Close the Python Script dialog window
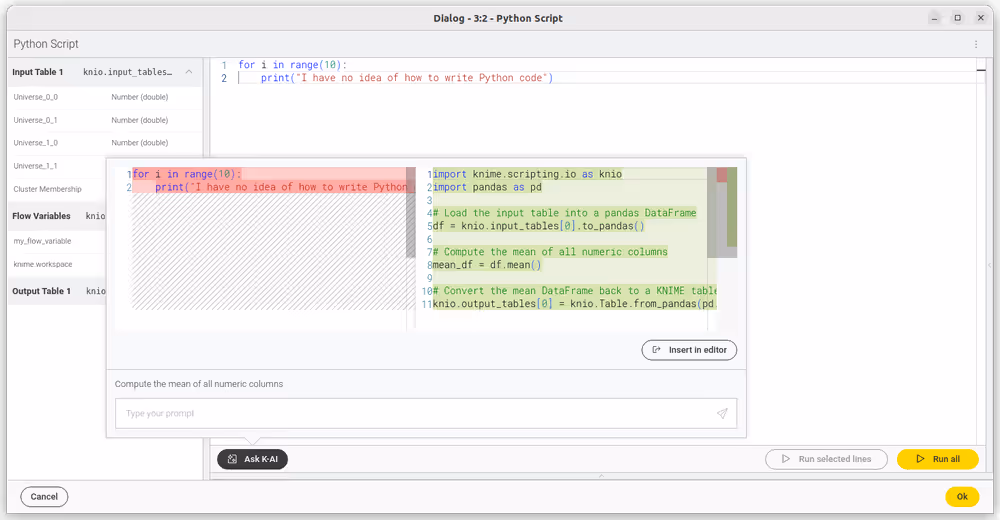1000x520 pixels. (x=980, y=18)
